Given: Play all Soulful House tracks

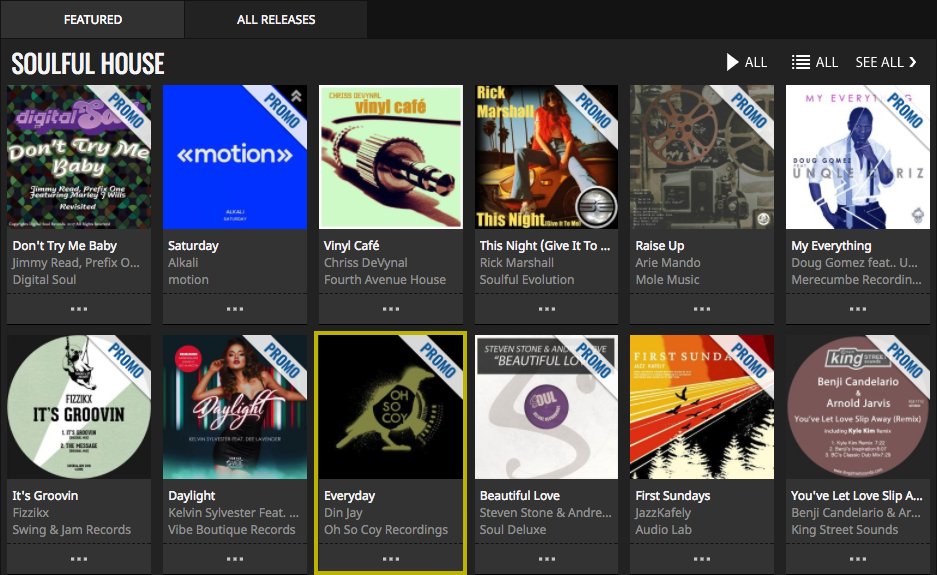Looking at the screenshot, I should point(746,62).
